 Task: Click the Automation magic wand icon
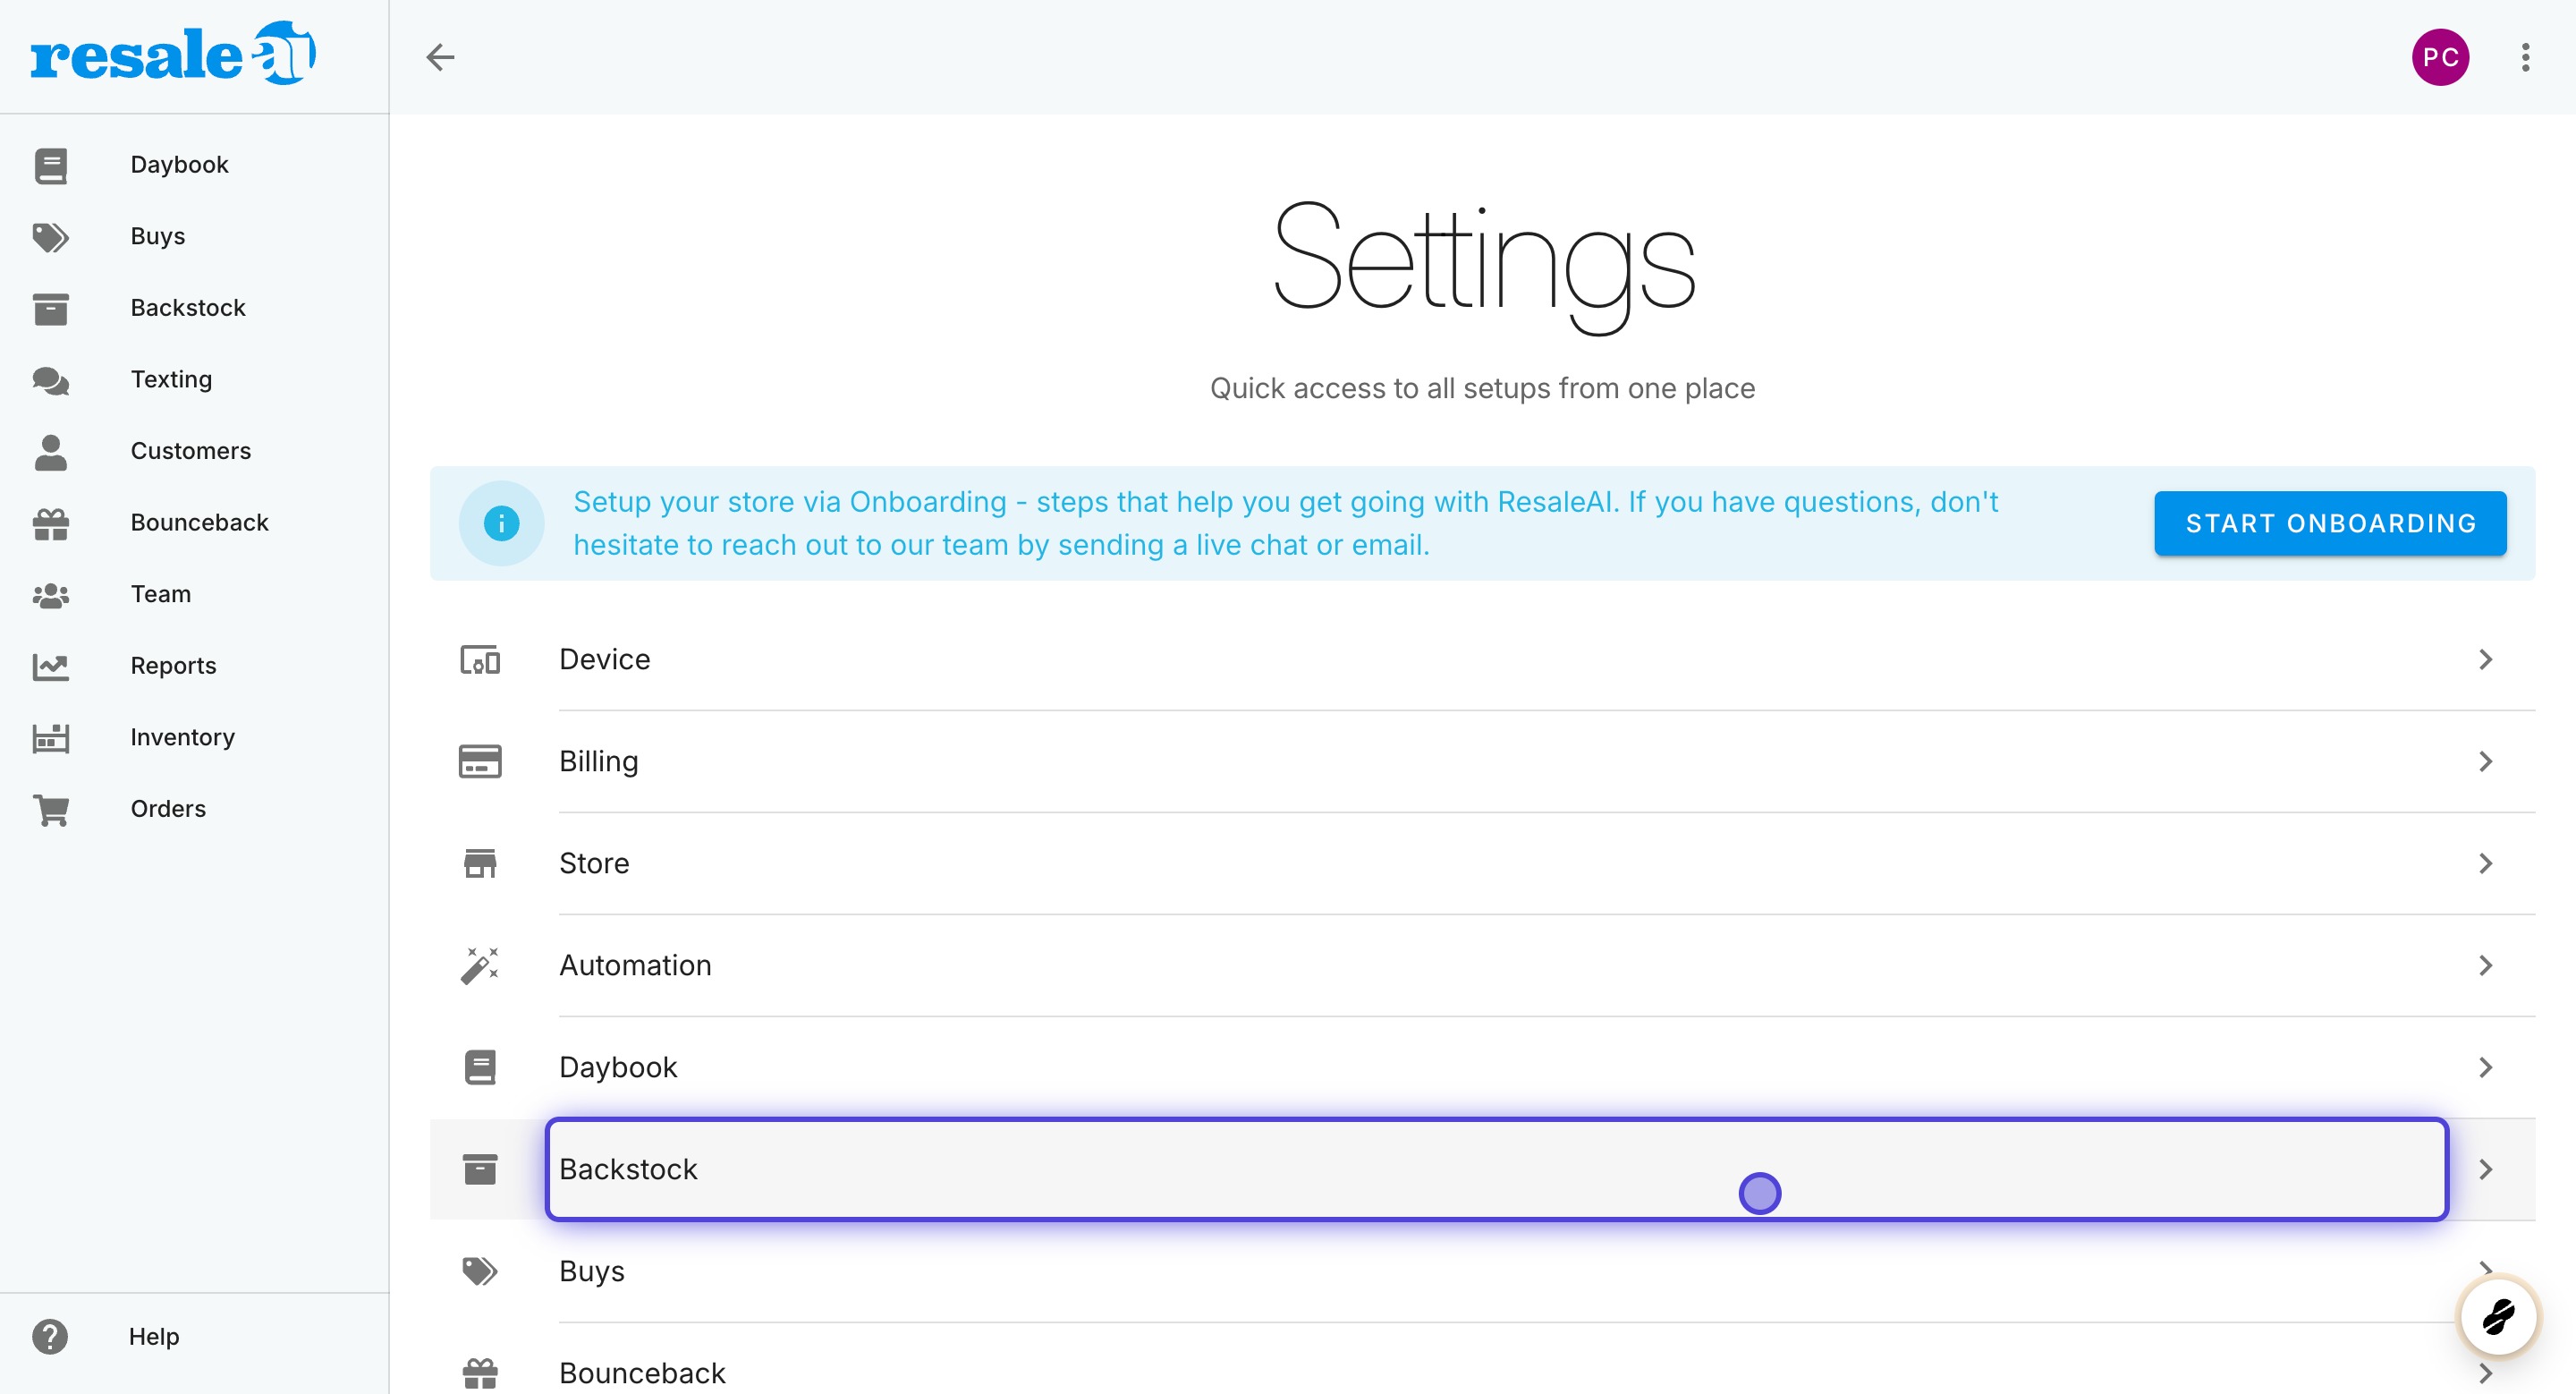(480, 966)
